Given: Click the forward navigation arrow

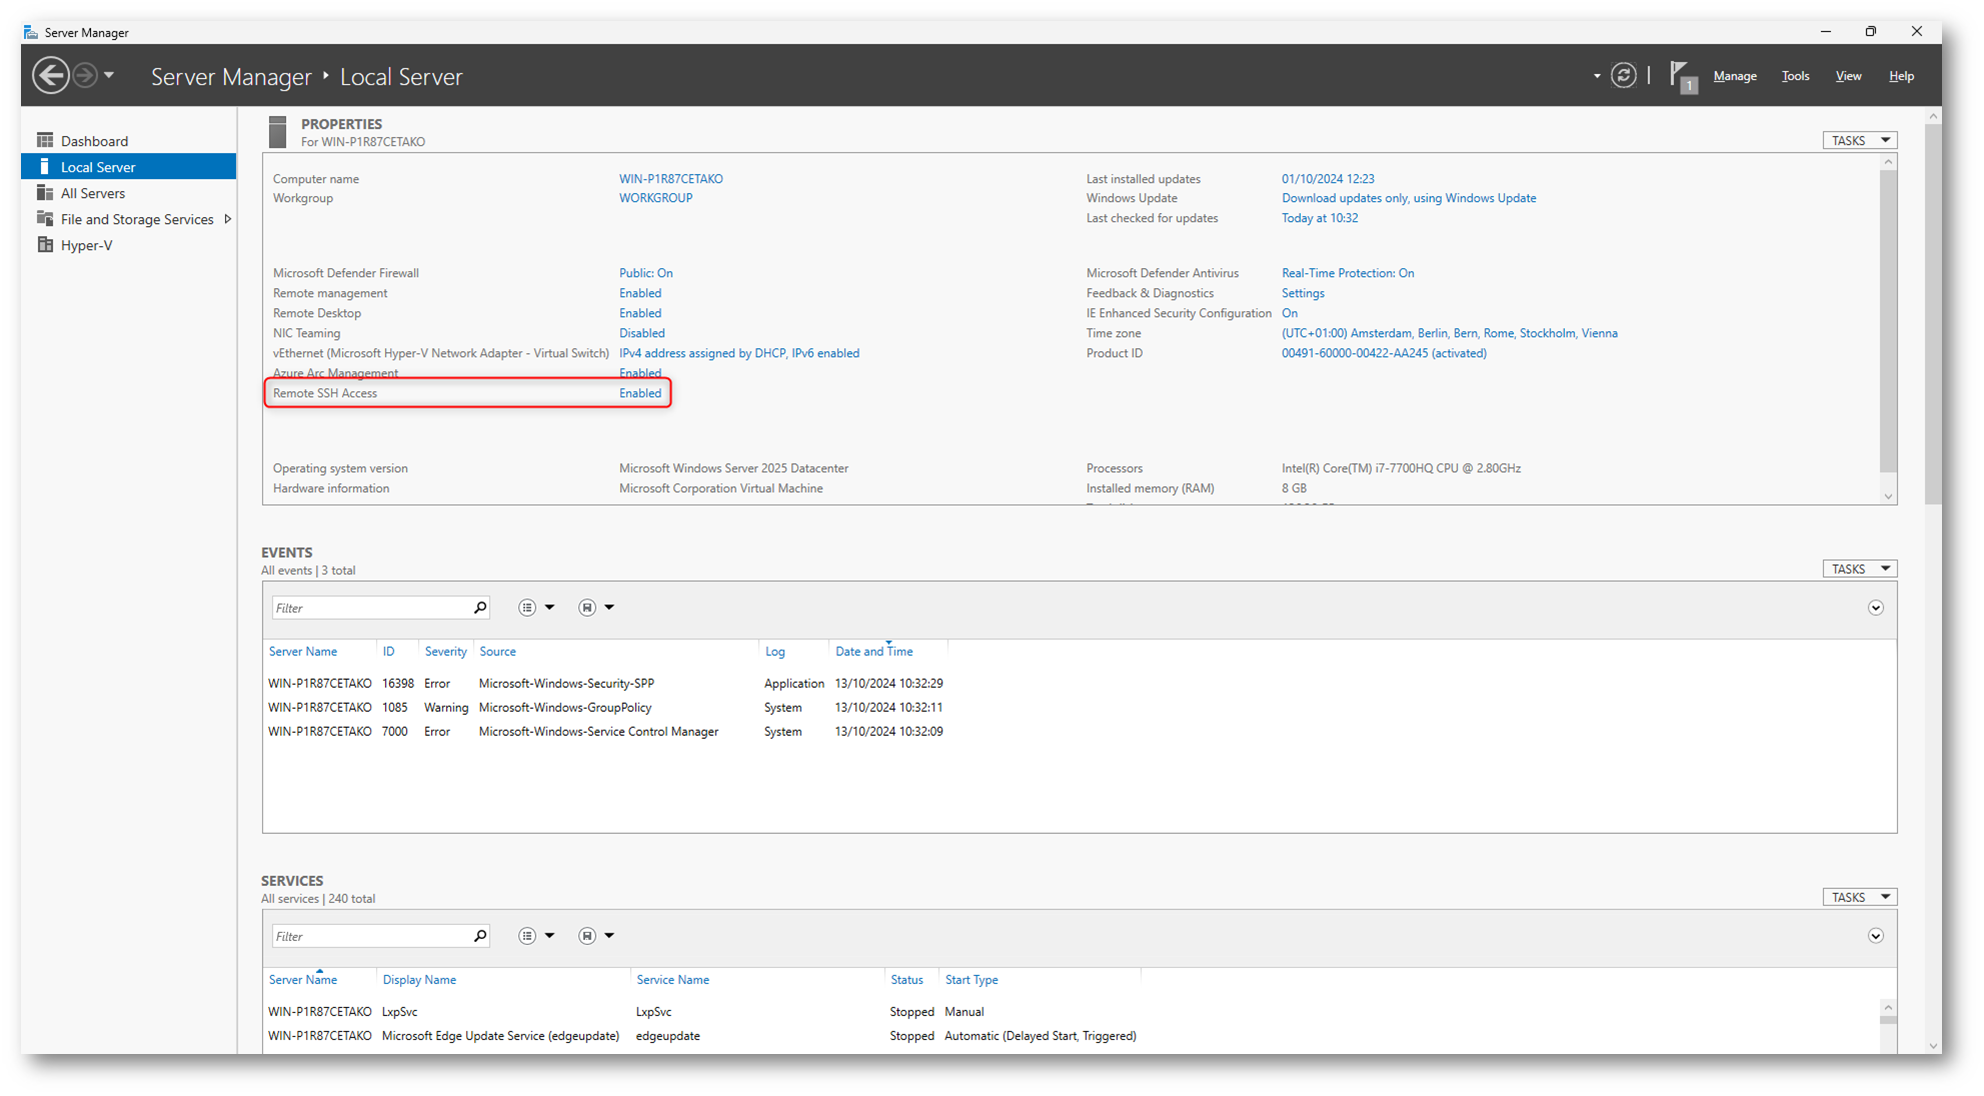Looking at the screenshot, I should (x=85, y=75).
